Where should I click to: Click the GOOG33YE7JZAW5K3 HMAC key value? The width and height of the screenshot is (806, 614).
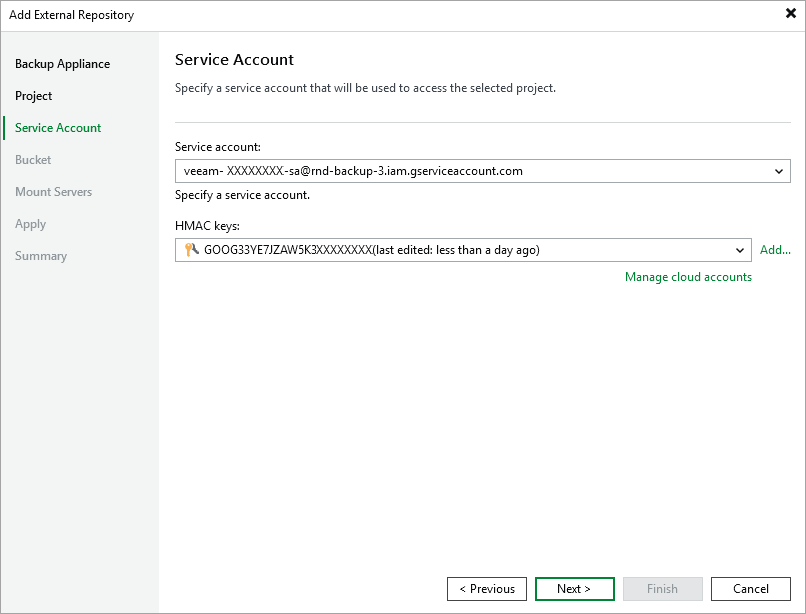pyautogui.click(x=372, y=250)
